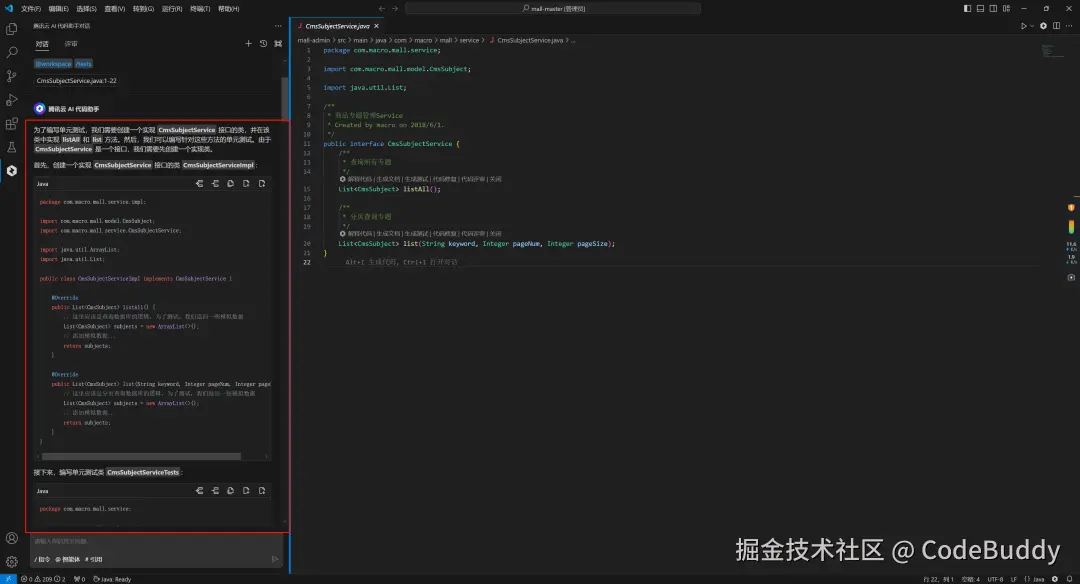This screenshot has height=584, width=1080.
Task: Open the Accounts icon in activity bar
Action: coord(12,538)
